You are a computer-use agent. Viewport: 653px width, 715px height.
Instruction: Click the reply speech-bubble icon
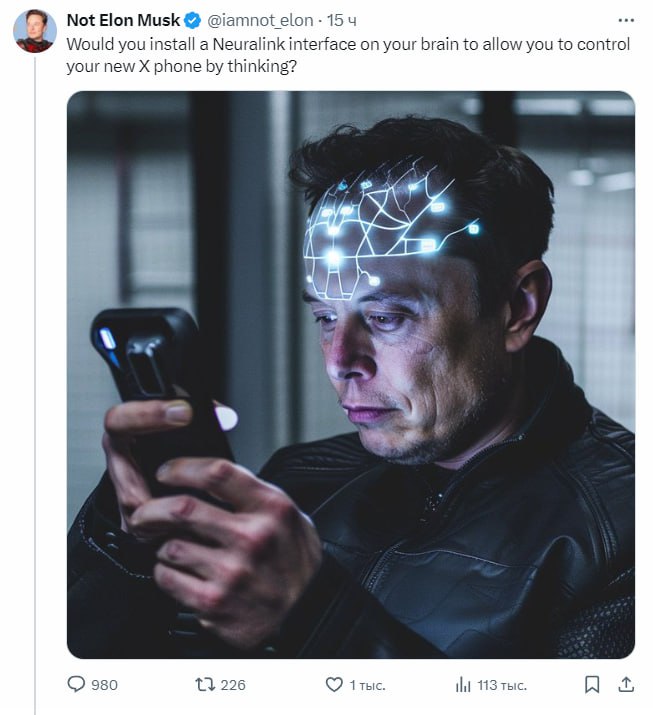point(76,684)
